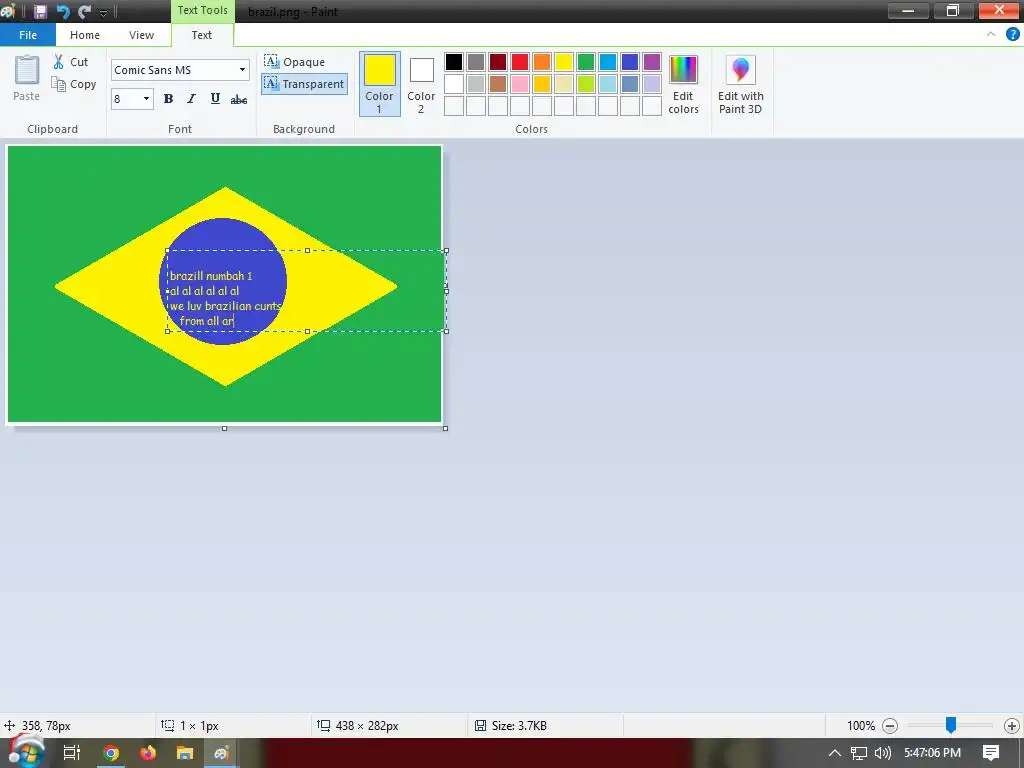Viewport: 1024px width, 768px height.
Task: Click the taskbar clock 5:47:06 PM
Action: coord(933,753)
